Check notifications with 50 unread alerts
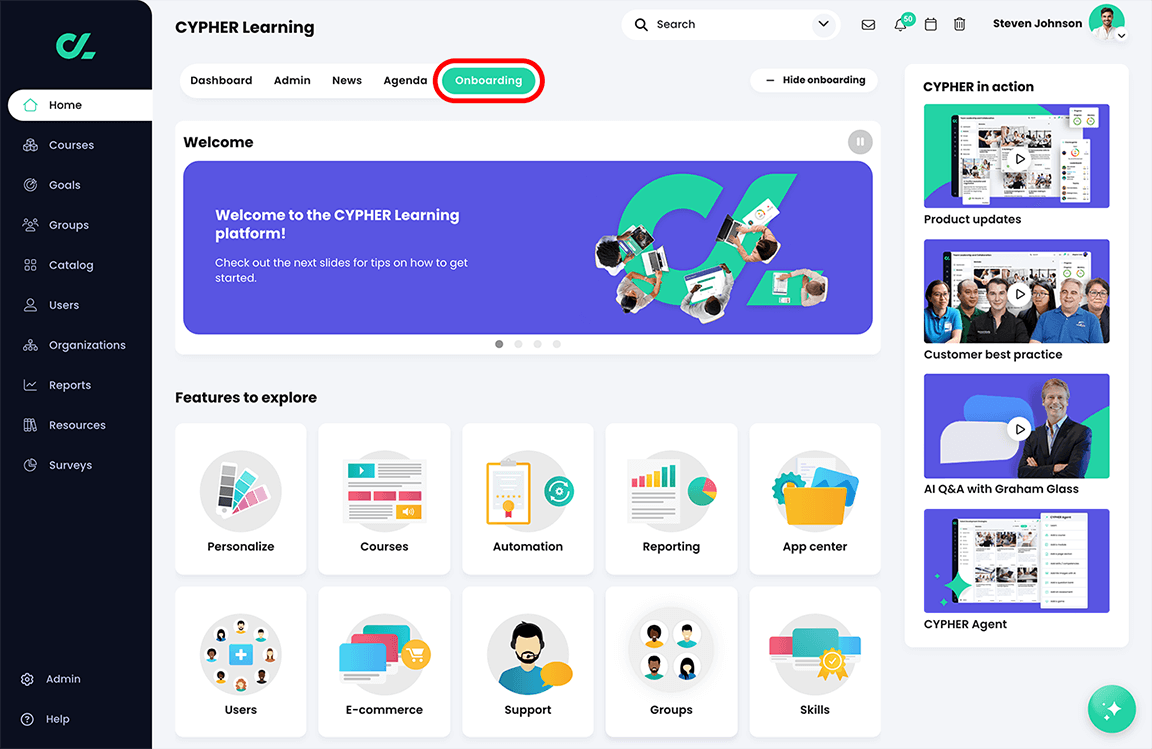Screen dimensions: 1152x749 899,24
